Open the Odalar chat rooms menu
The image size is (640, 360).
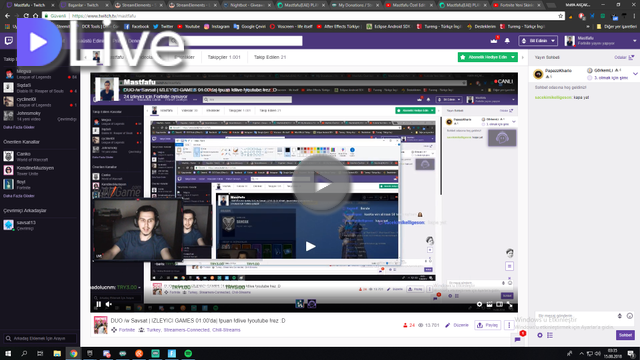point(624,58)
